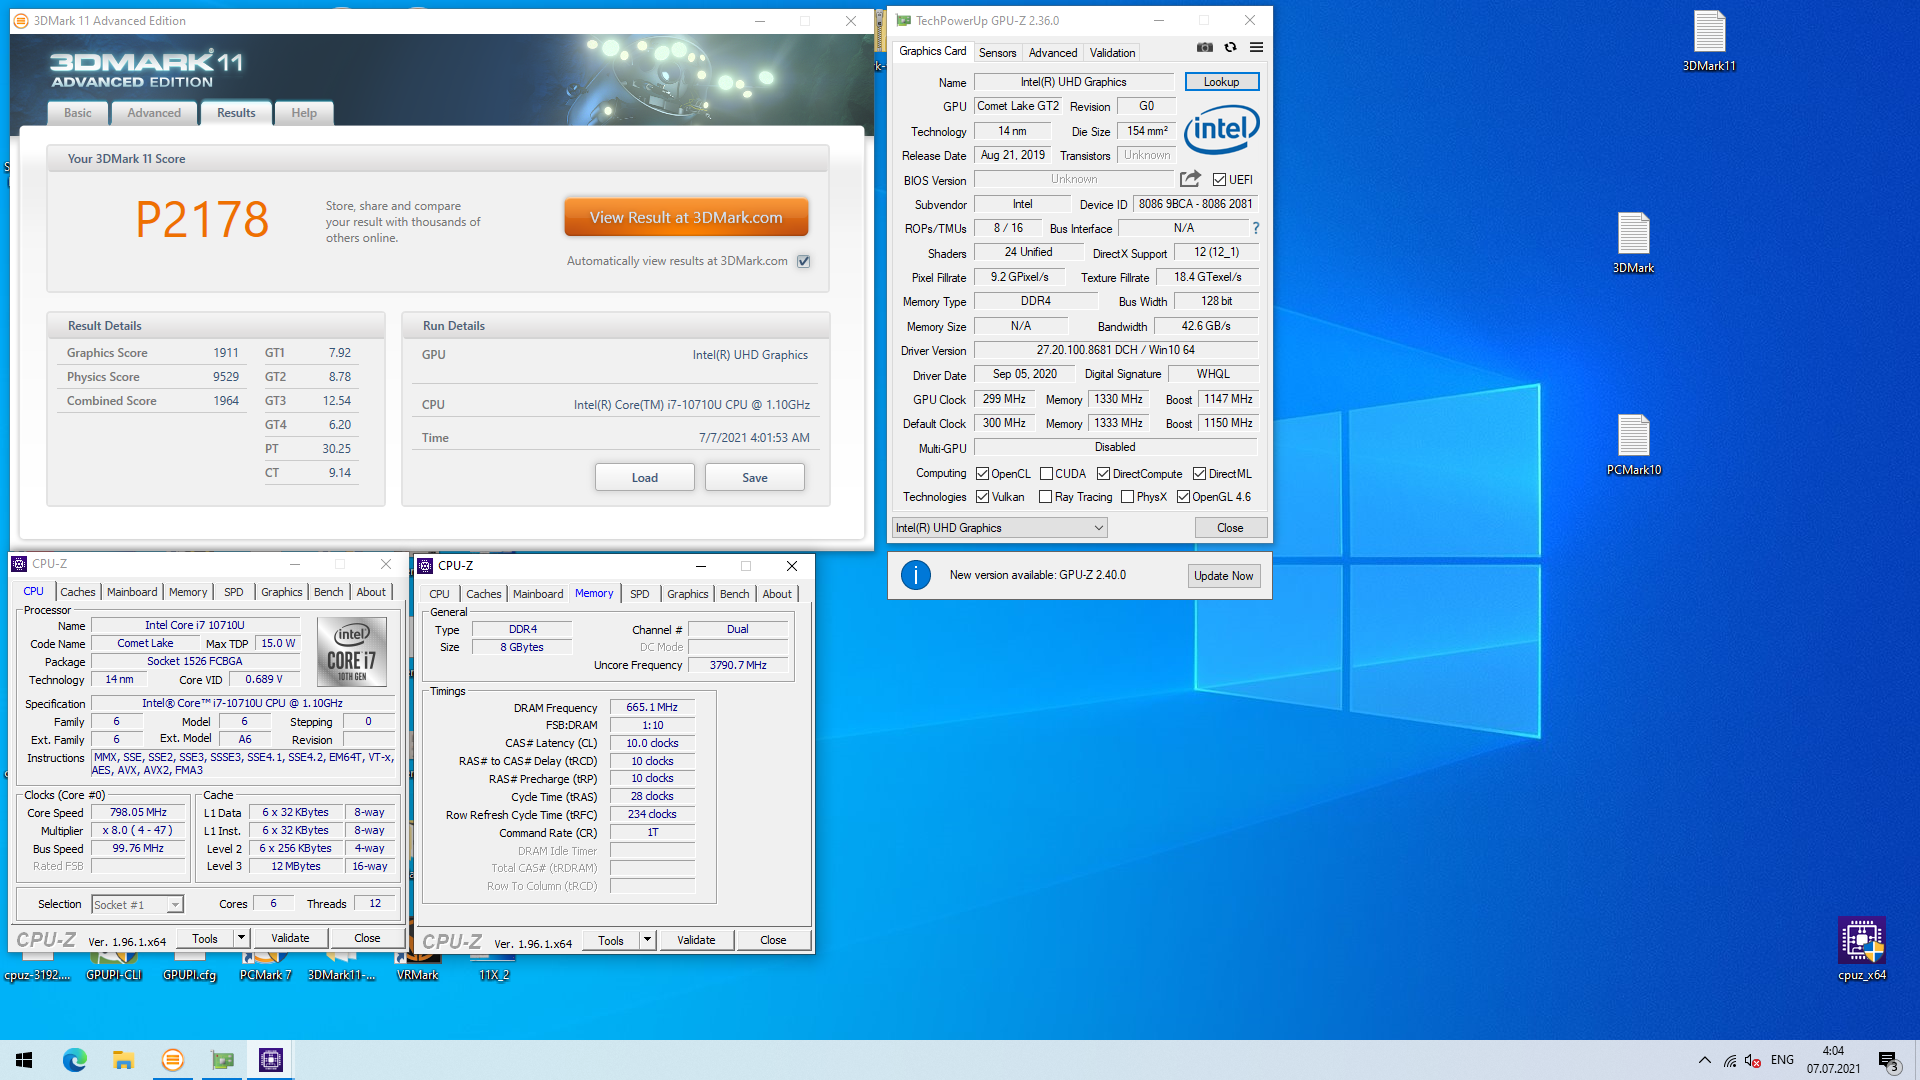Toggle the Vulkan checkbox

click(982, 497)
